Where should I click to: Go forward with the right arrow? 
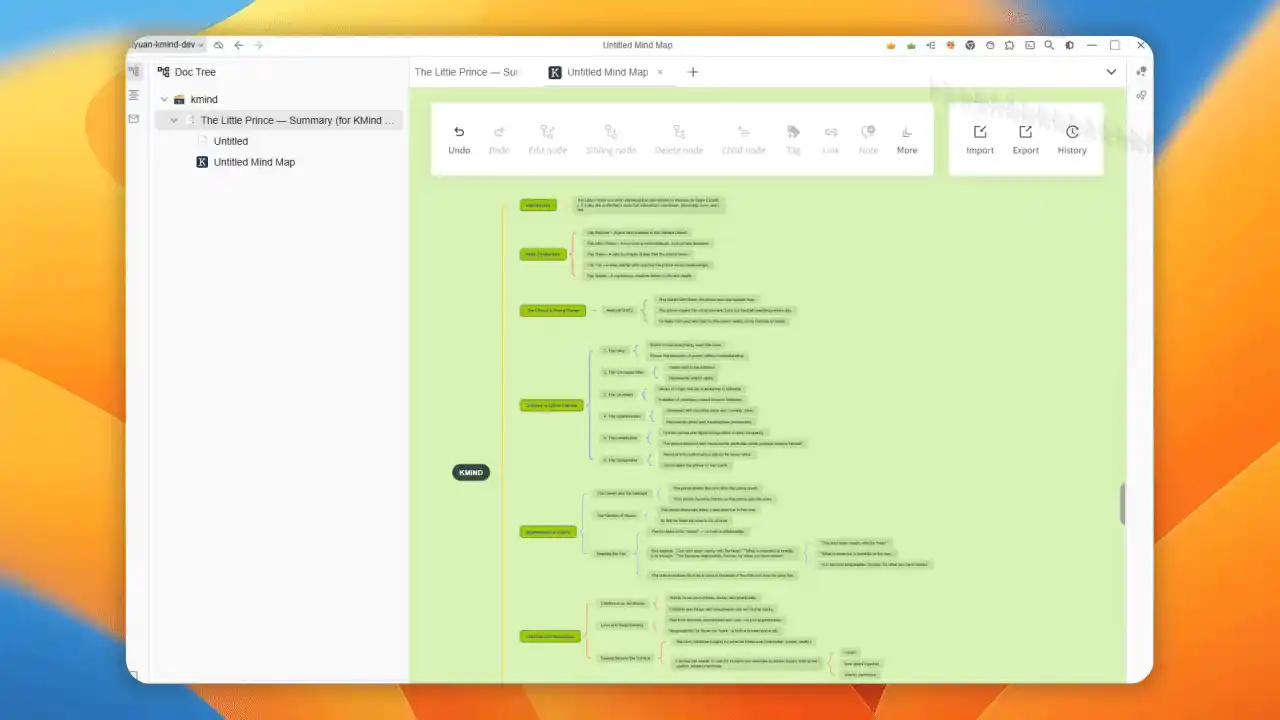tap(258, 45)
